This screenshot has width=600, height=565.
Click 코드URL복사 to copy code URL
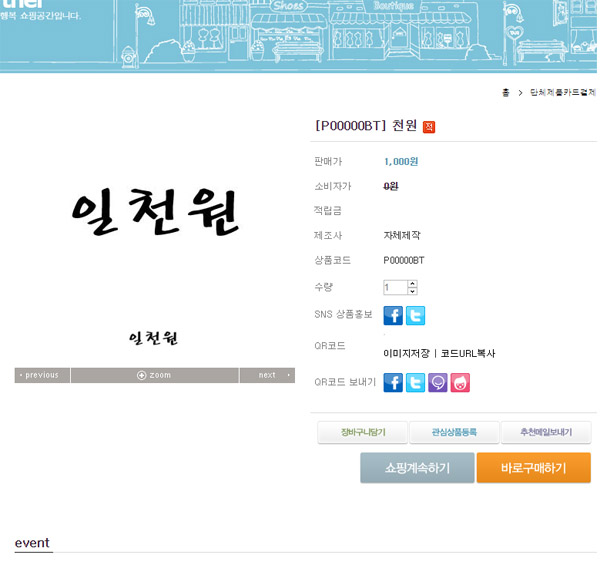click(x=468, y=353)
